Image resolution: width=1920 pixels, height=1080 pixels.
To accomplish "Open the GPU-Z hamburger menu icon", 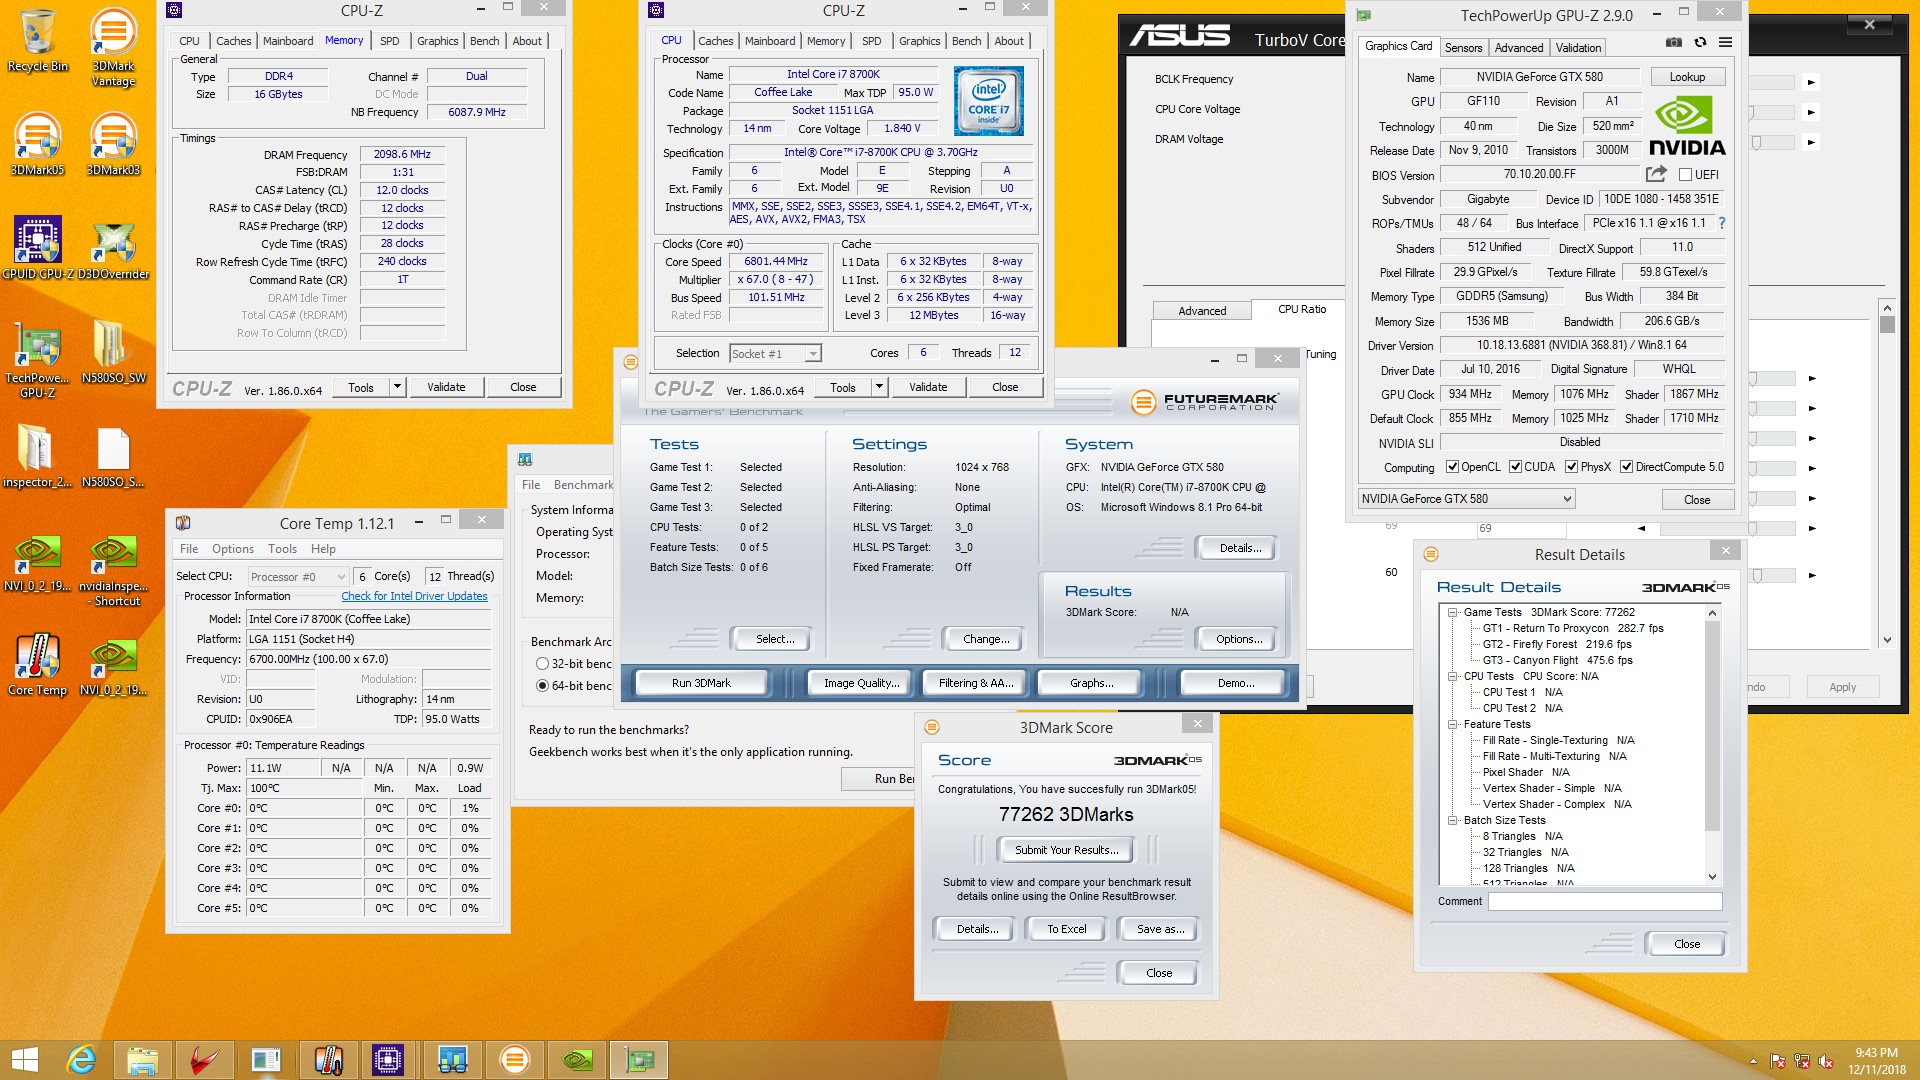I will (x=1725, y=42).
